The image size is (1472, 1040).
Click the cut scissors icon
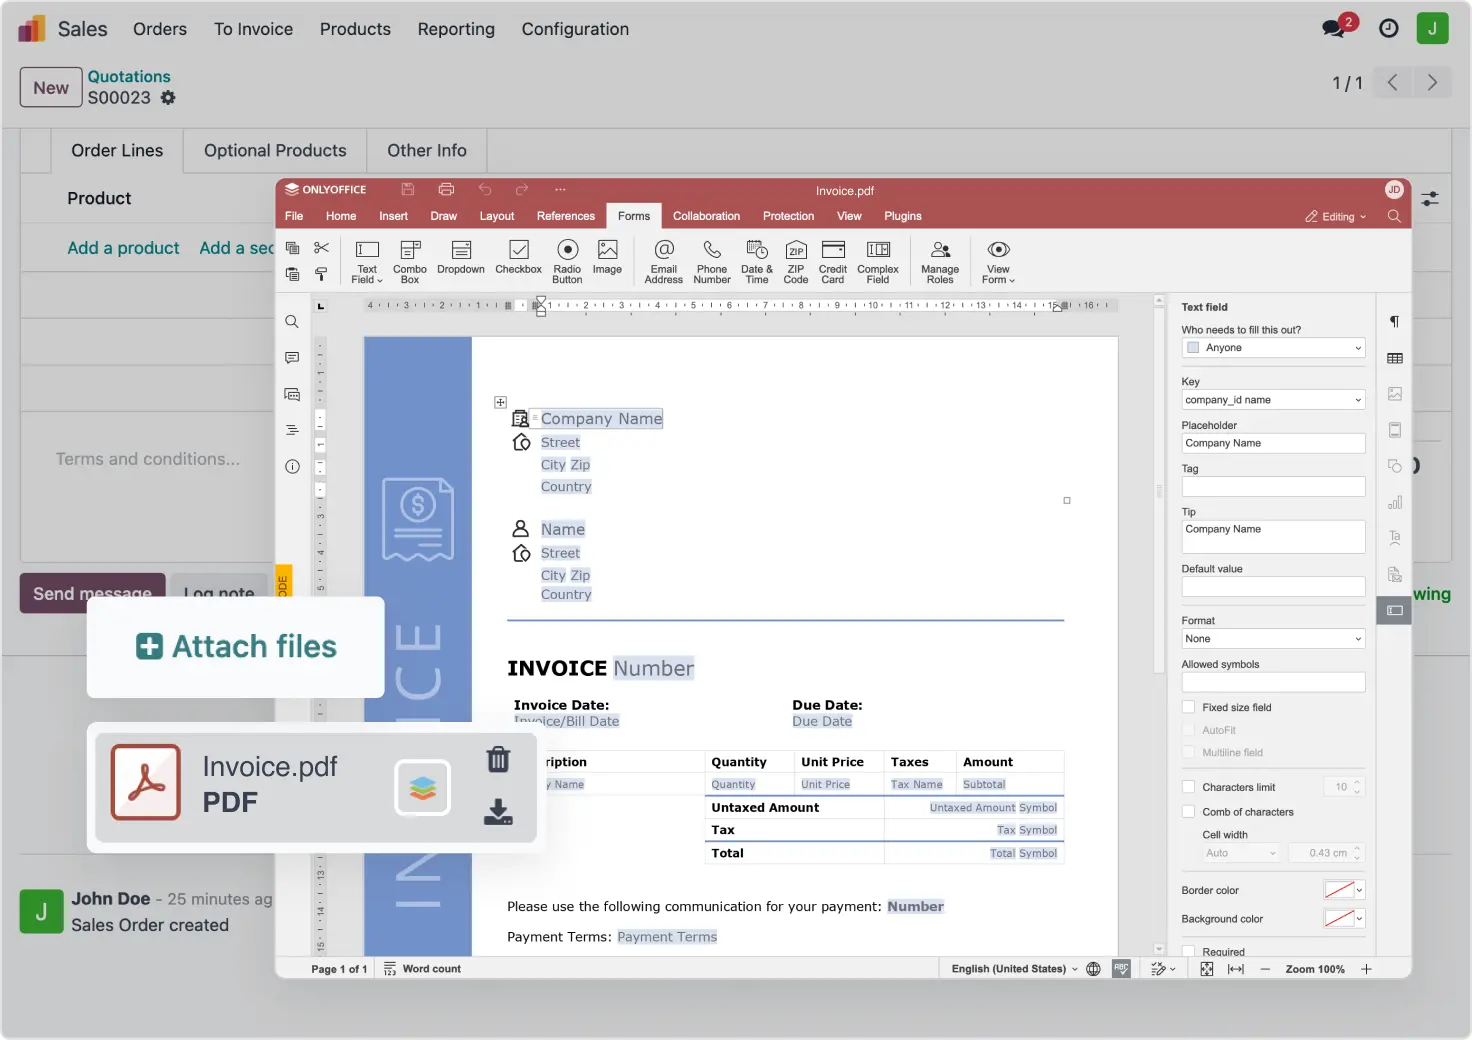click(x=321, y=247)
